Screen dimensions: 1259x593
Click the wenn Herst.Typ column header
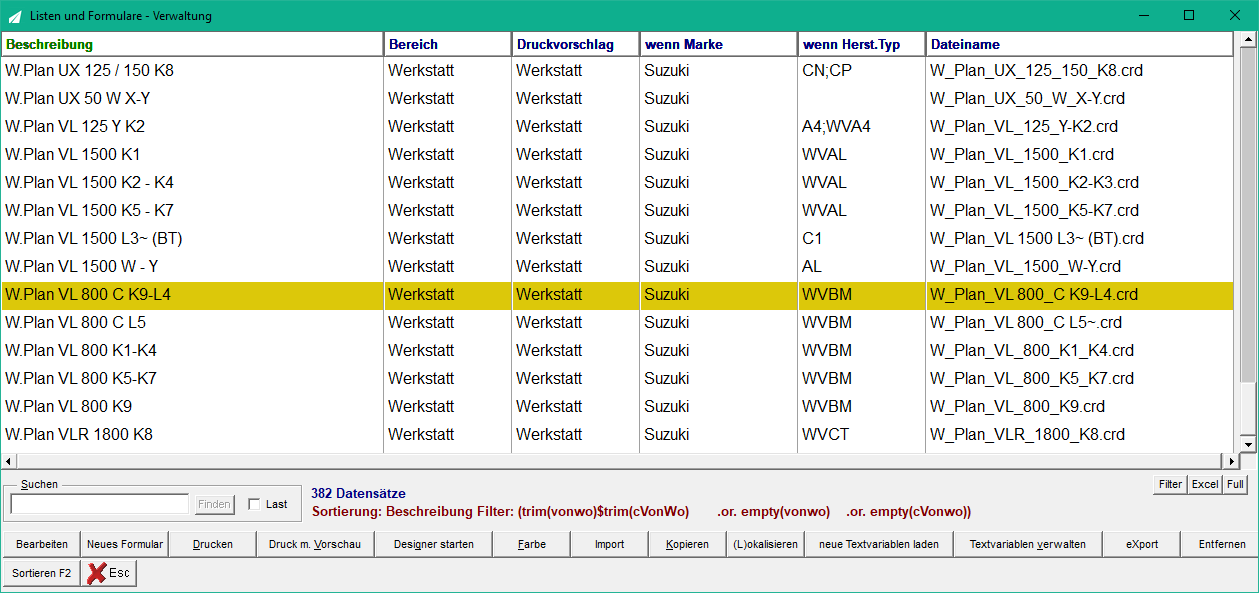(x=862, y=44)
